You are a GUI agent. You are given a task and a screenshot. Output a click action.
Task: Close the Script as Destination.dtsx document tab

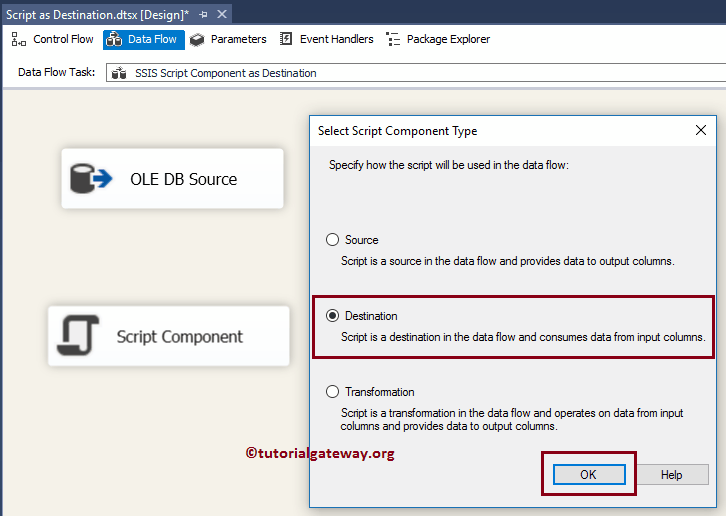(222, 14)
